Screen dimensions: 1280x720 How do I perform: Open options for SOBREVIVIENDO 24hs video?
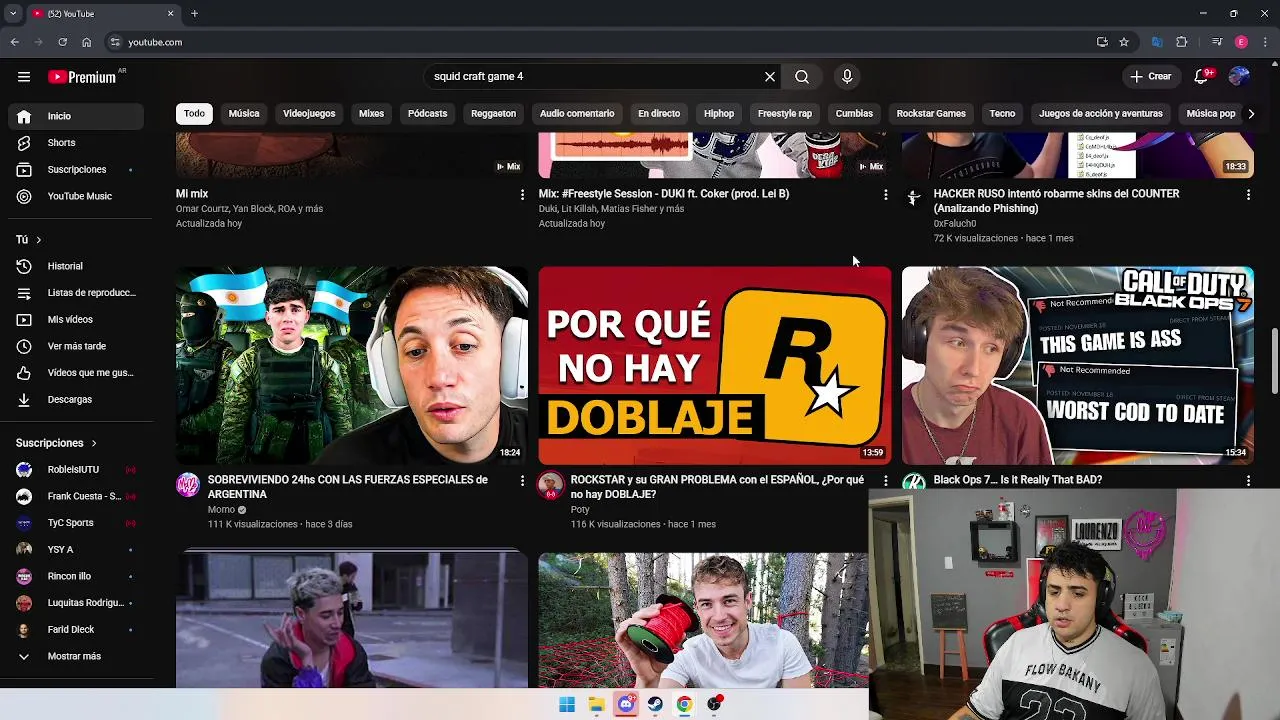522,480
